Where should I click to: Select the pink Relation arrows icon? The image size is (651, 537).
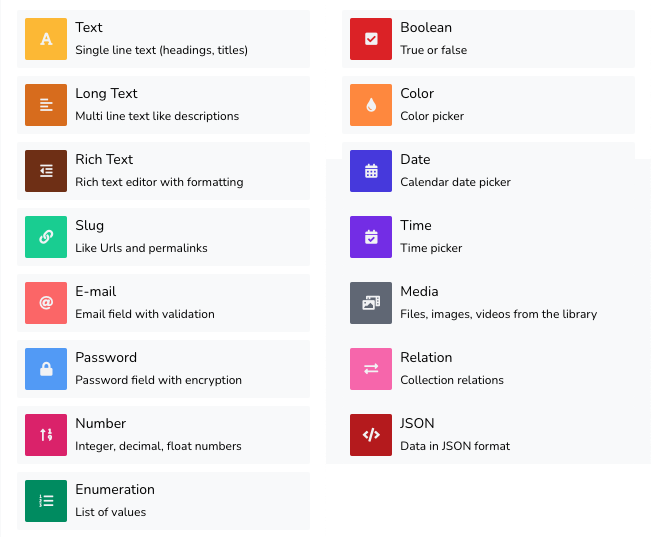click(371, 369)
